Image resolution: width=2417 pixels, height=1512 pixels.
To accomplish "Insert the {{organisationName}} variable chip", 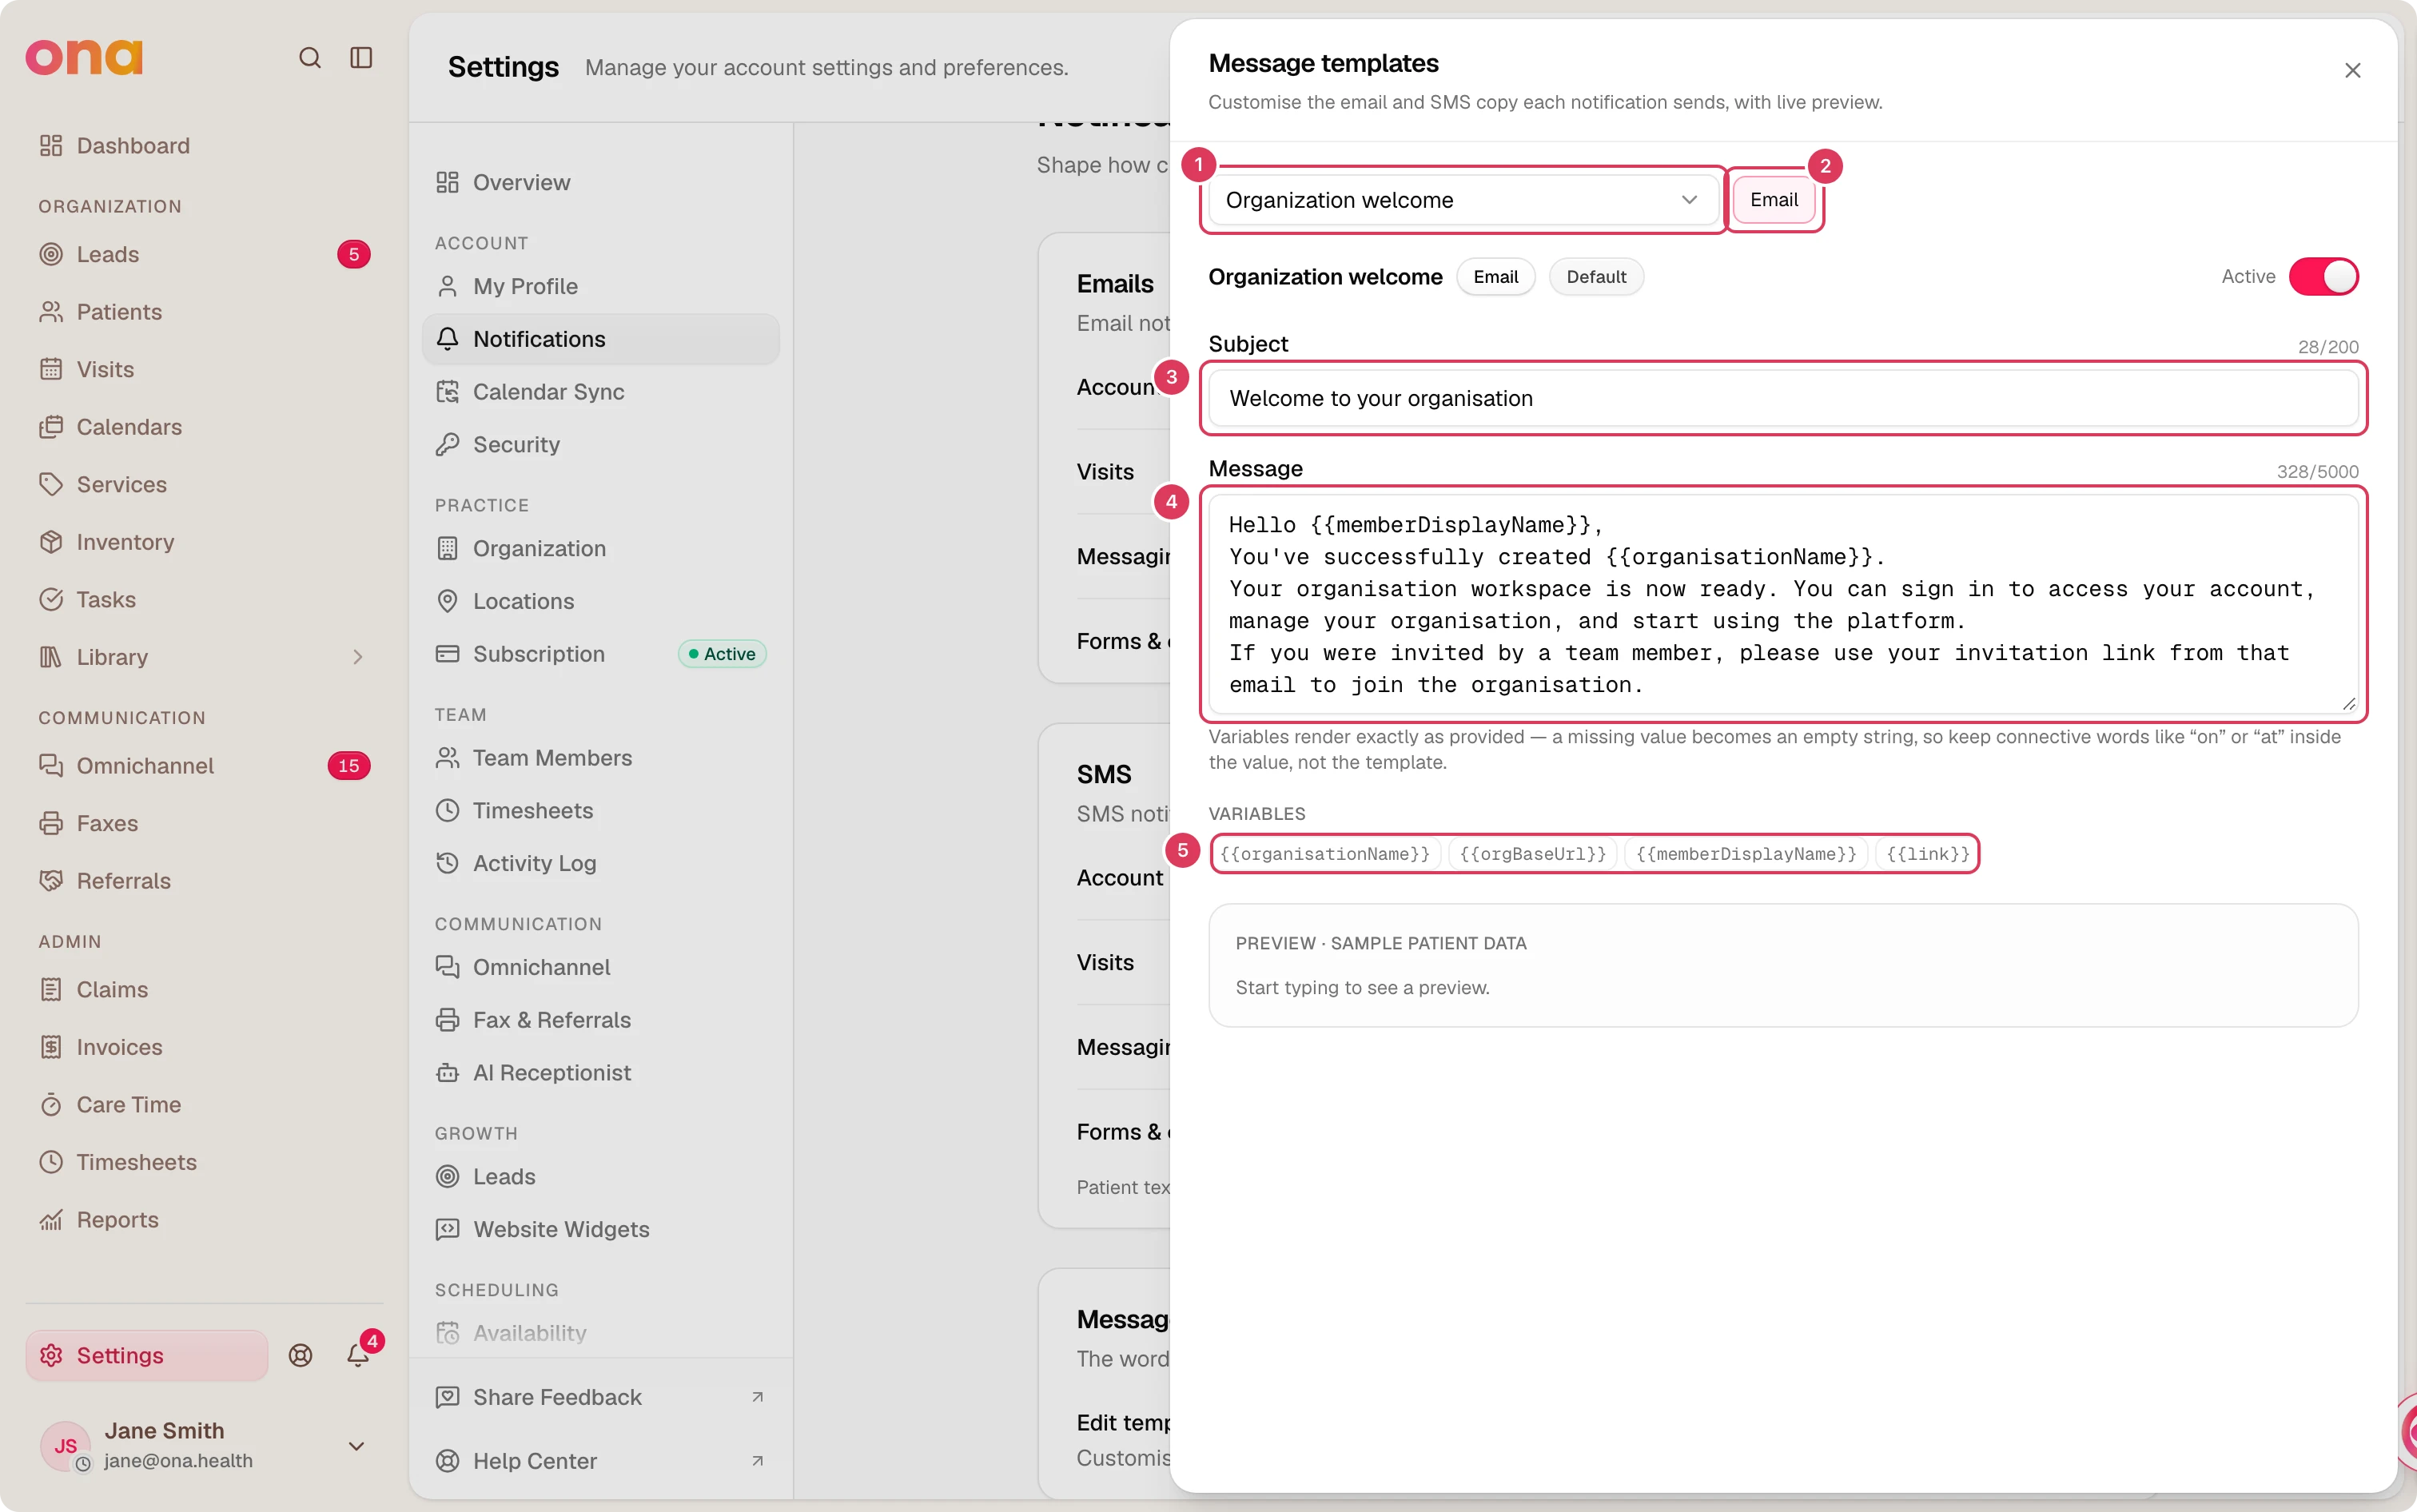I will (1325, 854).
